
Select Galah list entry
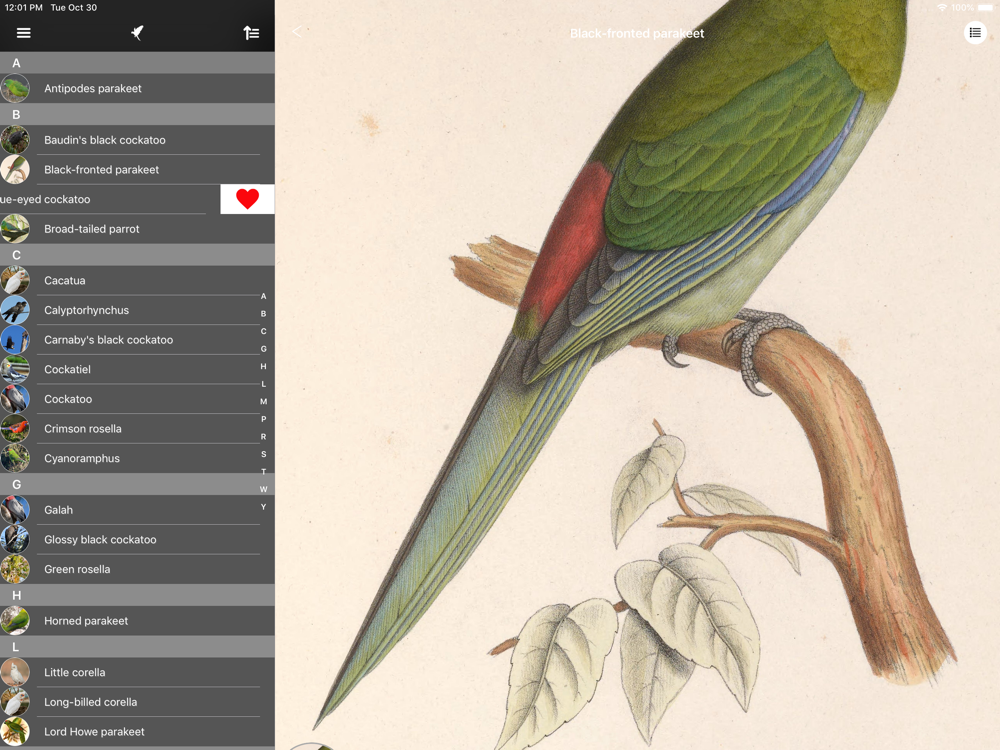(x=137, y=510)
